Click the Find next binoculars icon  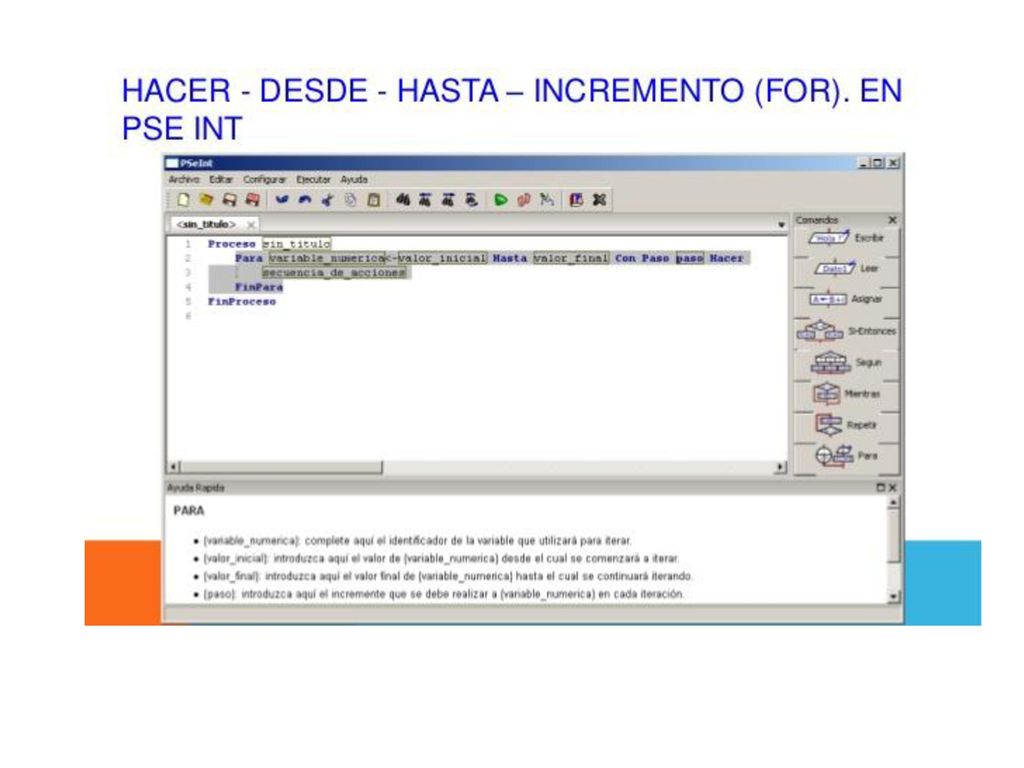tap(448, 200)
